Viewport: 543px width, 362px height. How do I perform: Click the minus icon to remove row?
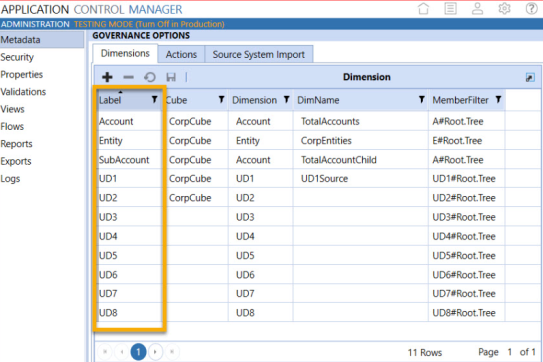coord(128,77)
